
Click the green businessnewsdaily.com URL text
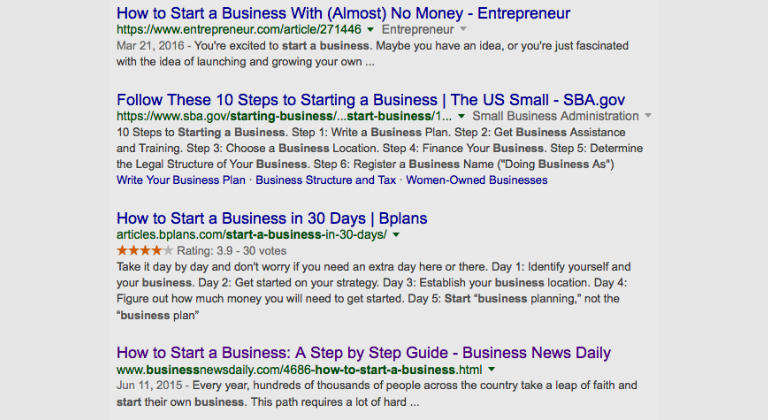pyautogui.click(x=299, y=371)
